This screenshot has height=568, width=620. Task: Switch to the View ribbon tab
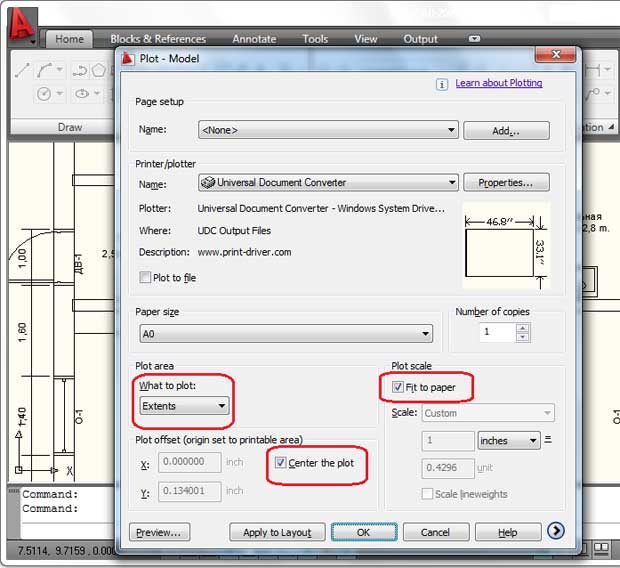366,39
